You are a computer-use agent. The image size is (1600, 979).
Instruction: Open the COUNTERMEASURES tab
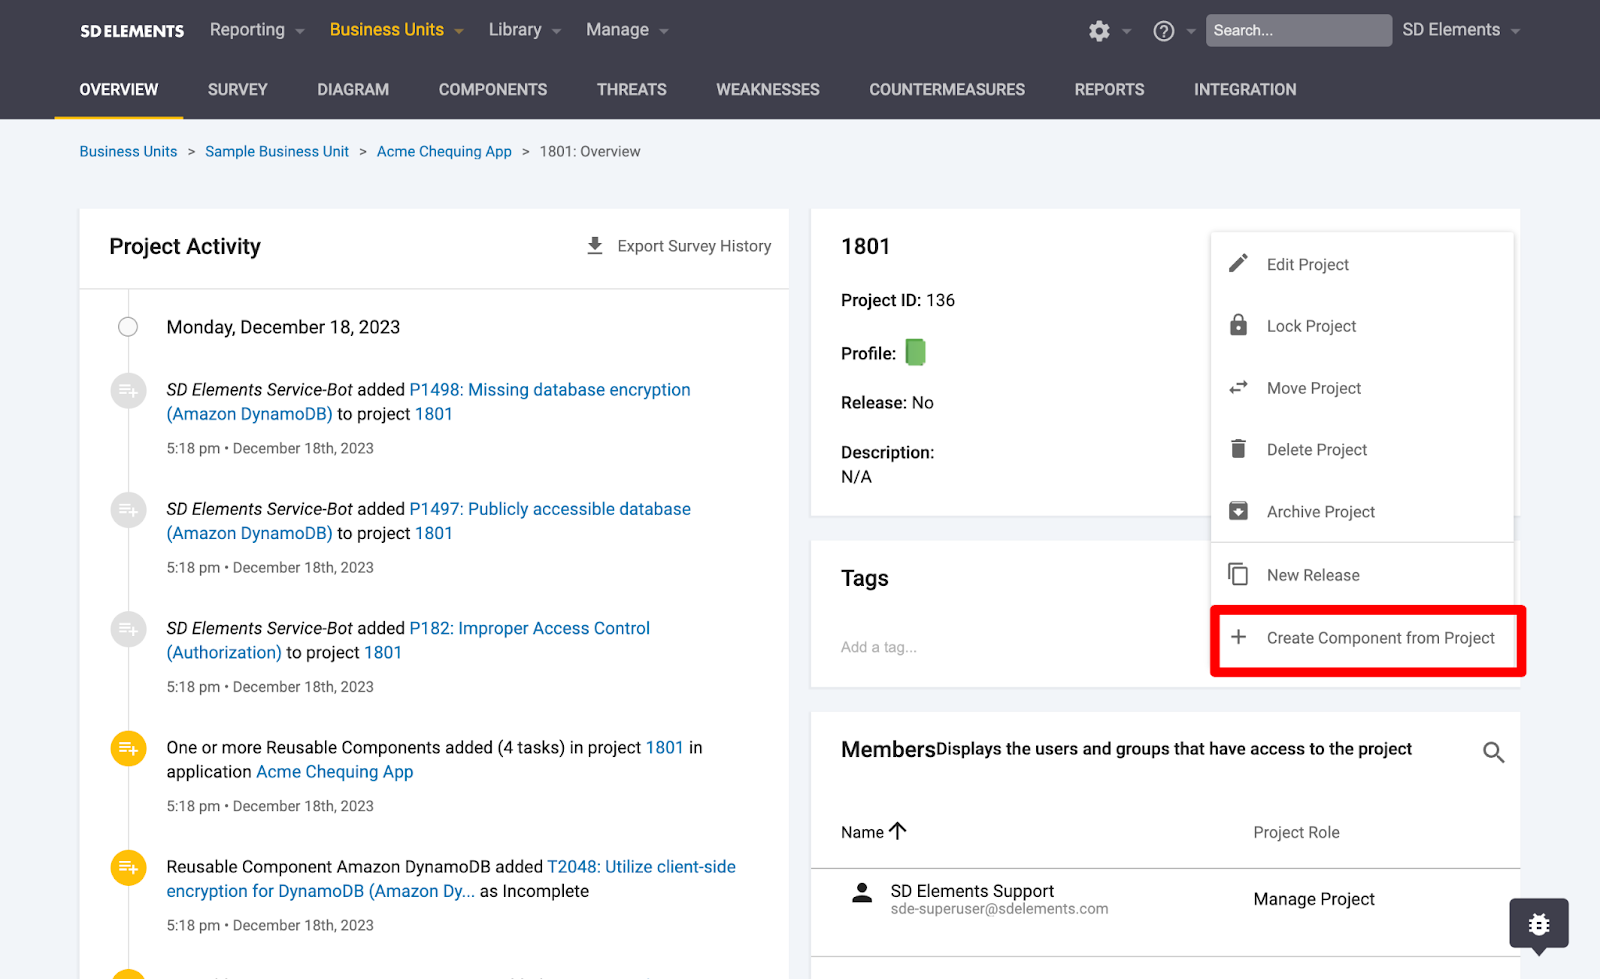tap(947, 90)
